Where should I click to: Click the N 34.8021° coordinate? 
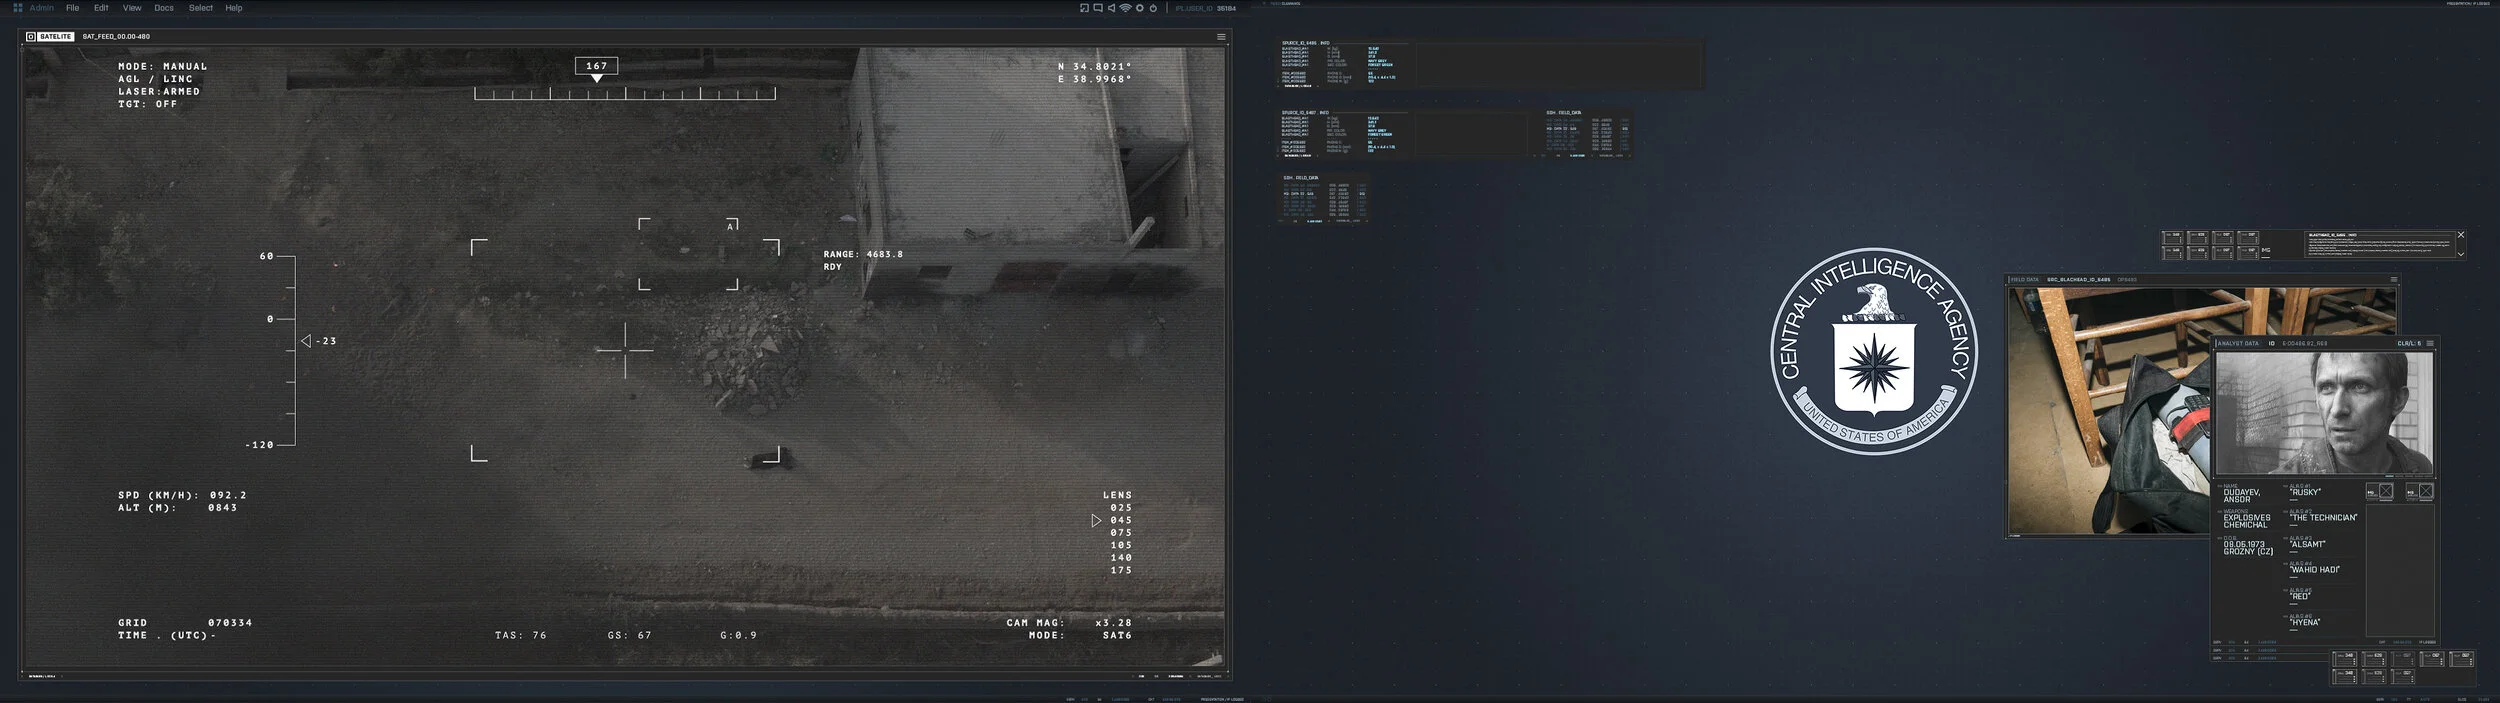pyautogui.click(x=1095, y=66)
